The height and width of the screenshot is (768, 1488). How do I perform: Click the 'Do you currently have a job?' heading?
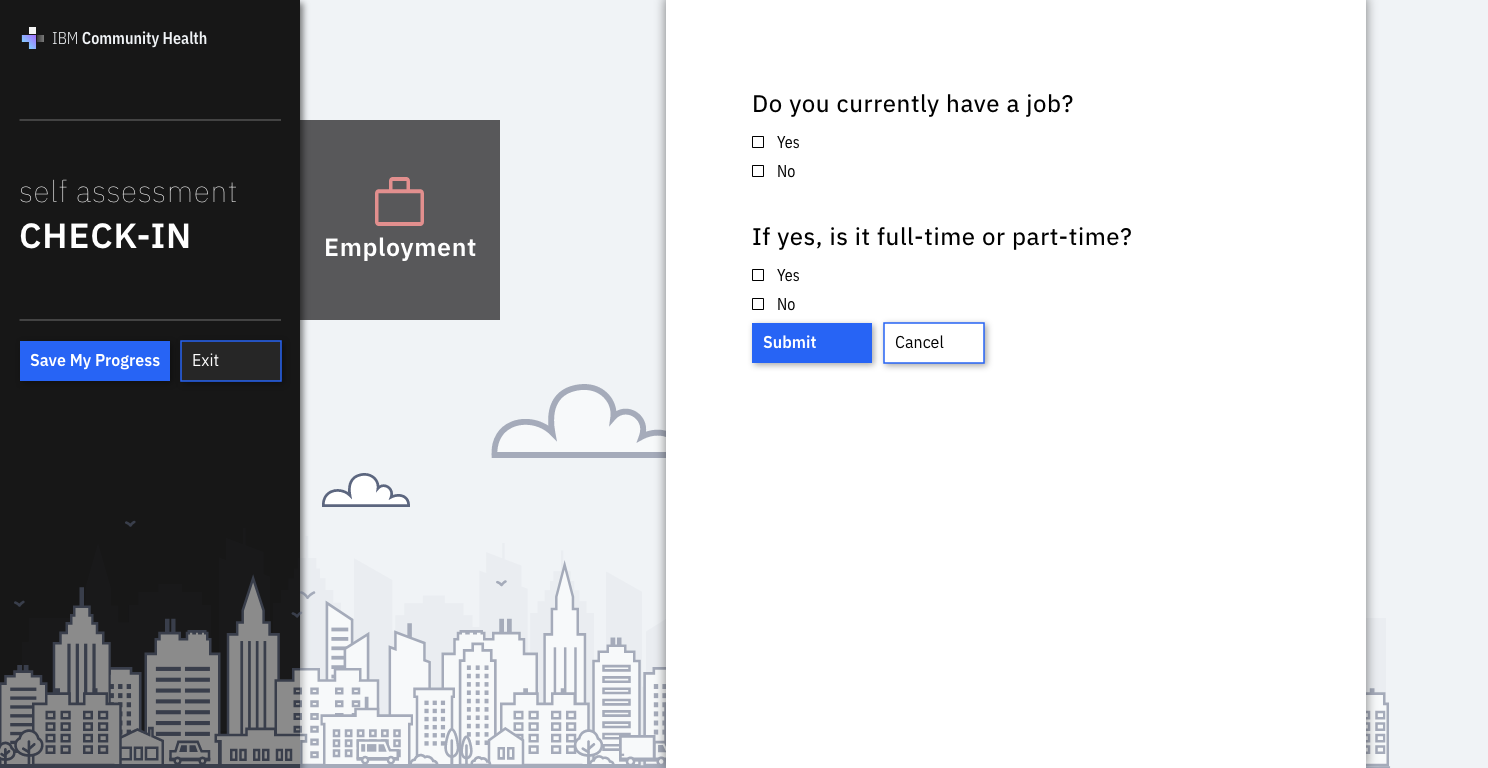pyautogui.click(x=912, y=104)
